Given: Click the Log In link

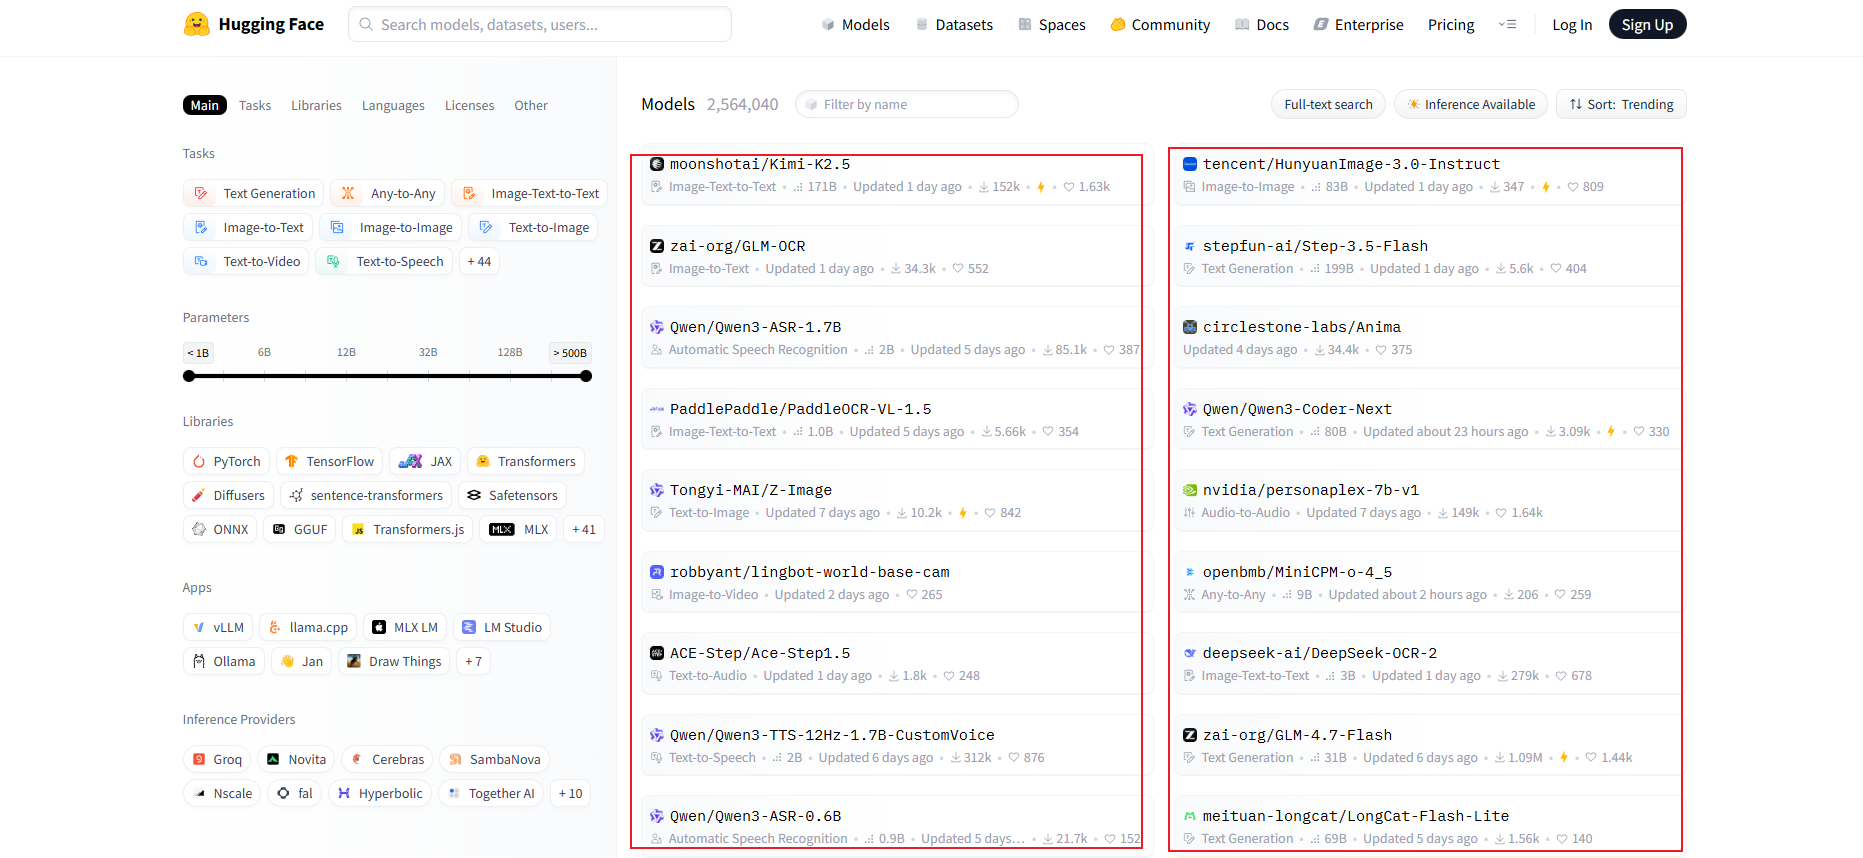Looking at the screenshot, I should coord(1572,24).
